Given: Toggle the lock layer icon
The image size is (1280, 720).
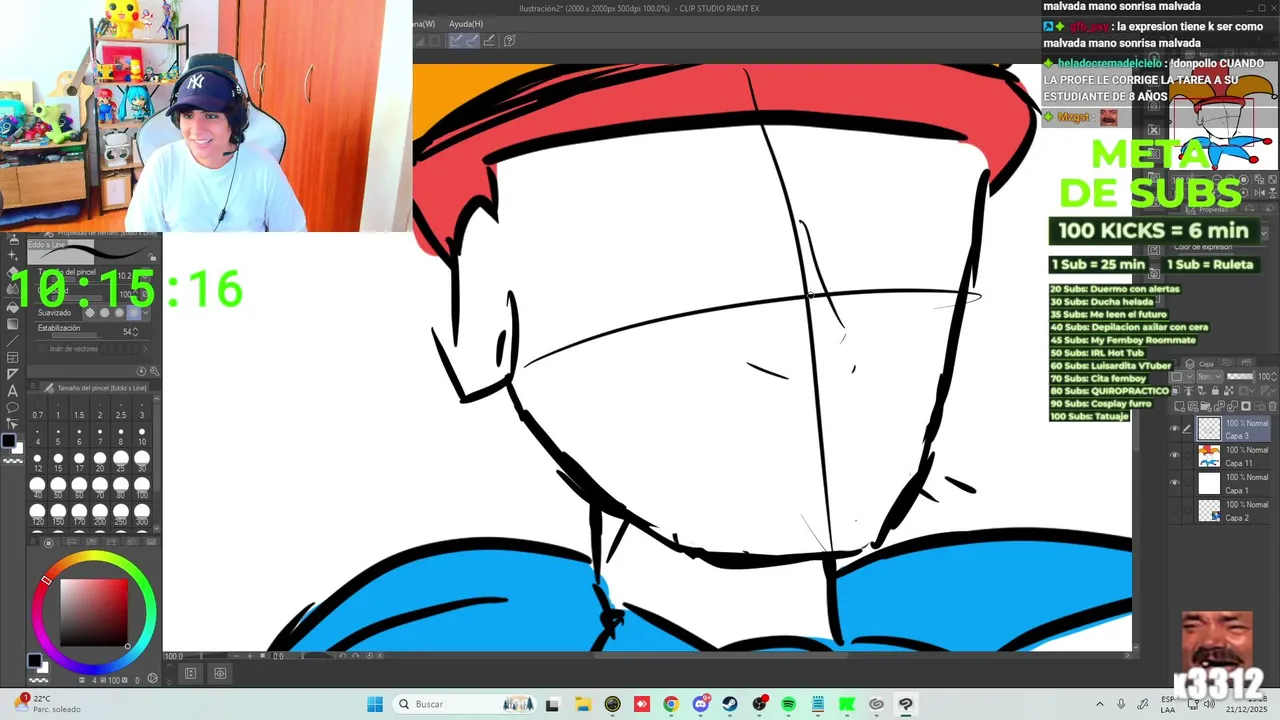Looking at the screenshot, I should (x=1215, y=390).
